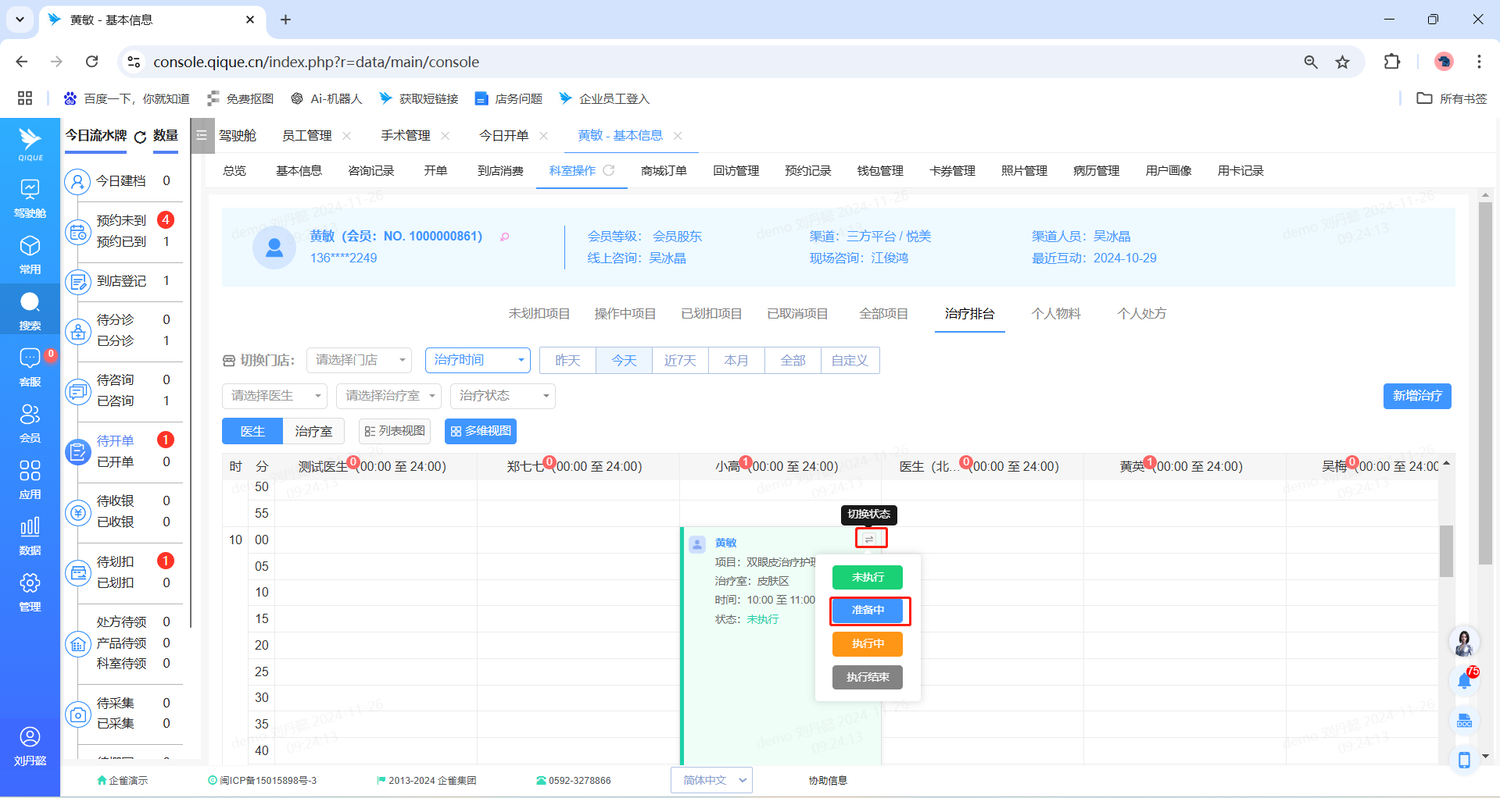
Task: Select the 近7天 date range option
Action: tap(680, 360)
